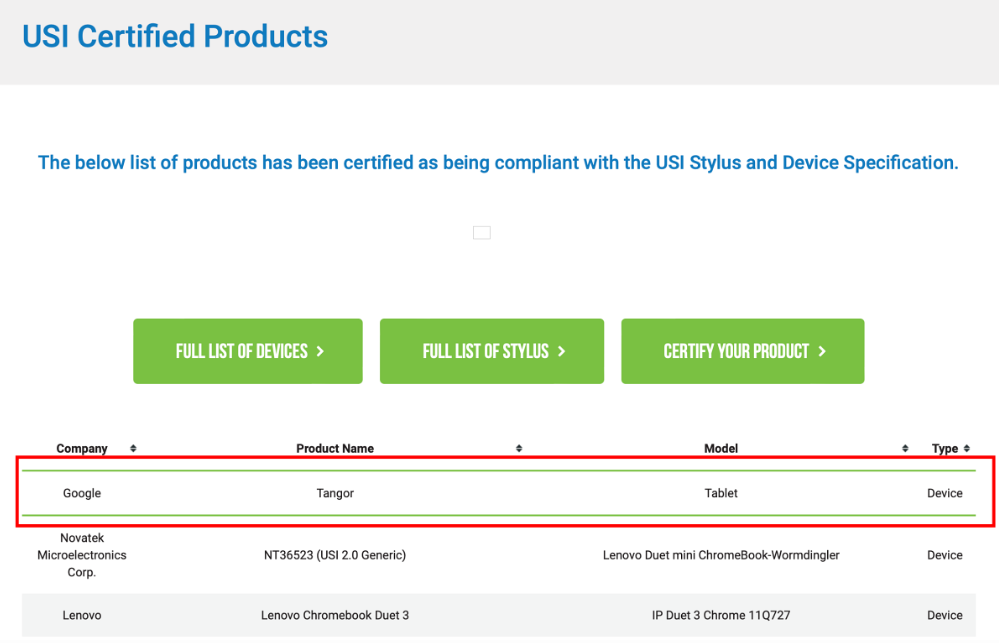Click the sort arrows beside Model header
The width and height of the screenshot is (999, 643).
[905, 449]
